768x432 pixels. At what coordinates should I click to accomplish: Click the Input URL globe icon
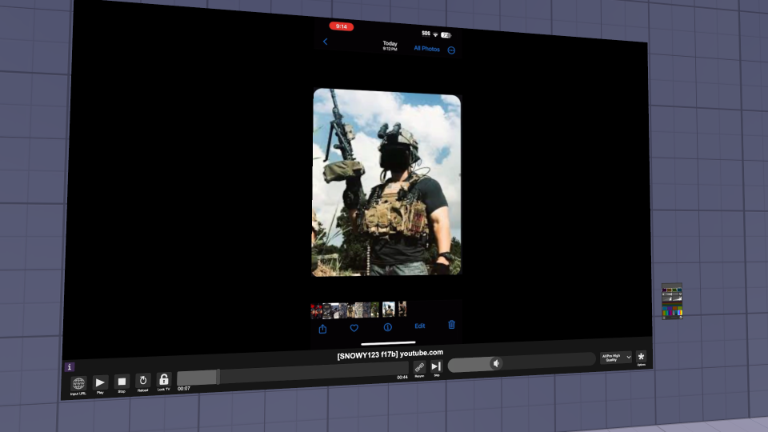tap(78, 383)
